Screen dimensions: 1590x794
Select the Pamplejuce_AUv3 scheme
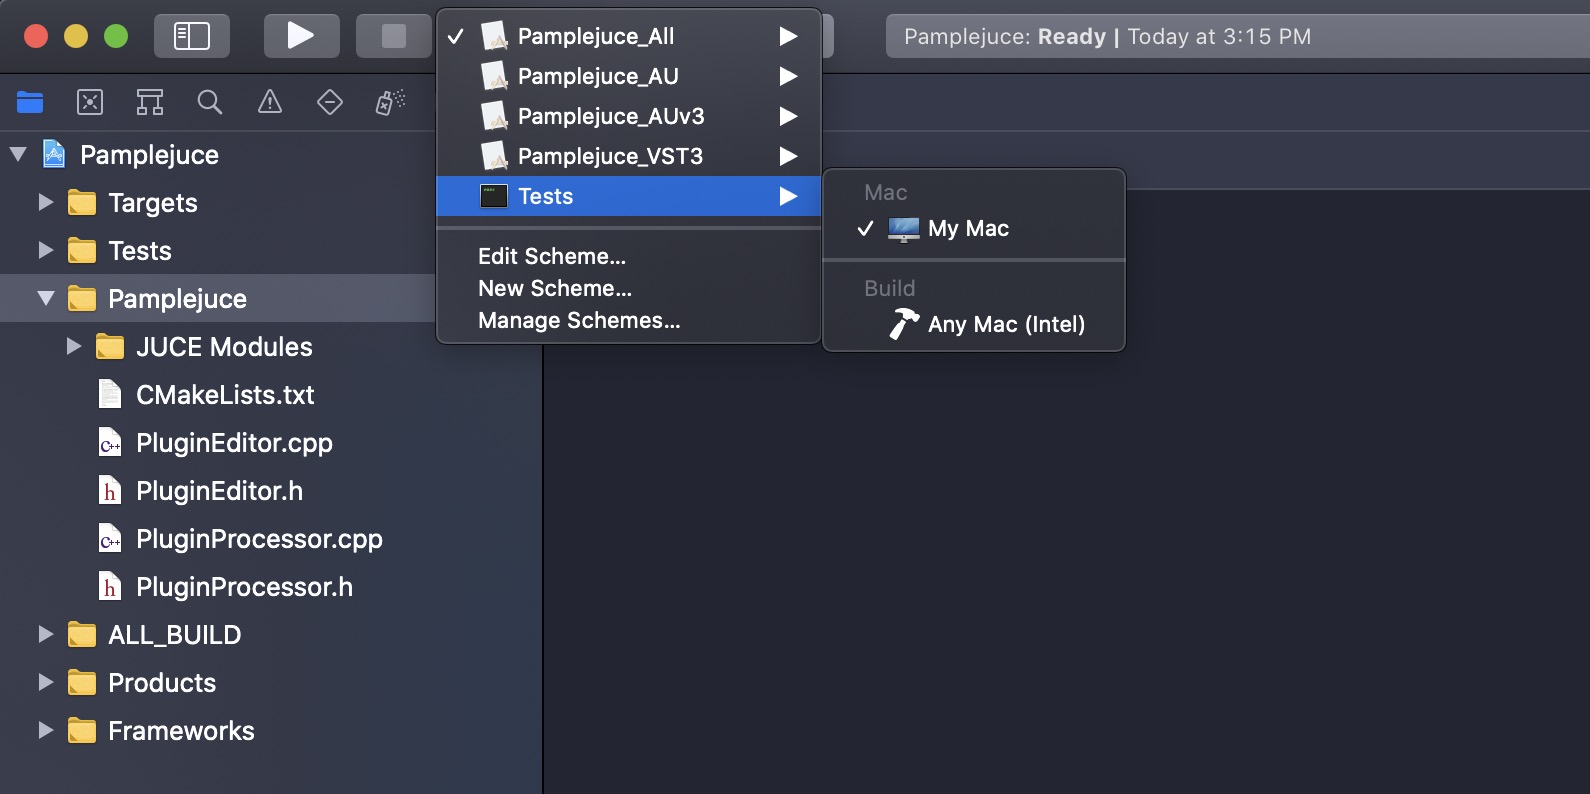pos(613,116)
